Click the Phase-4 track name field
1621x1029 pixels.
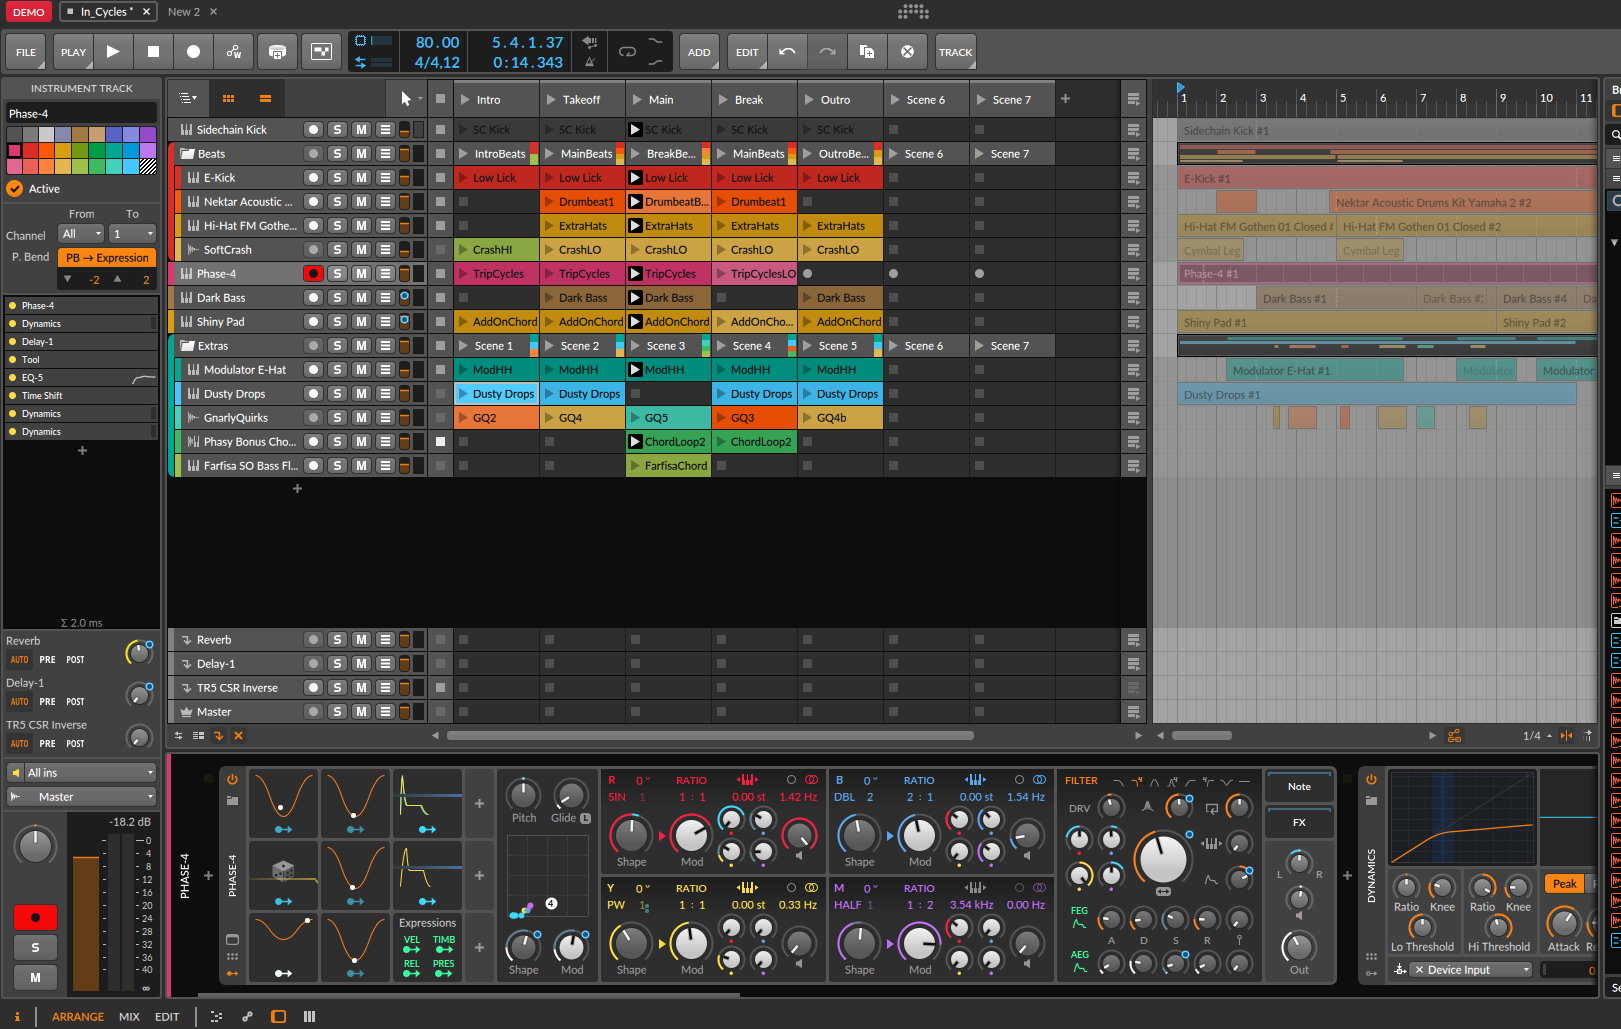coord(82,114)
